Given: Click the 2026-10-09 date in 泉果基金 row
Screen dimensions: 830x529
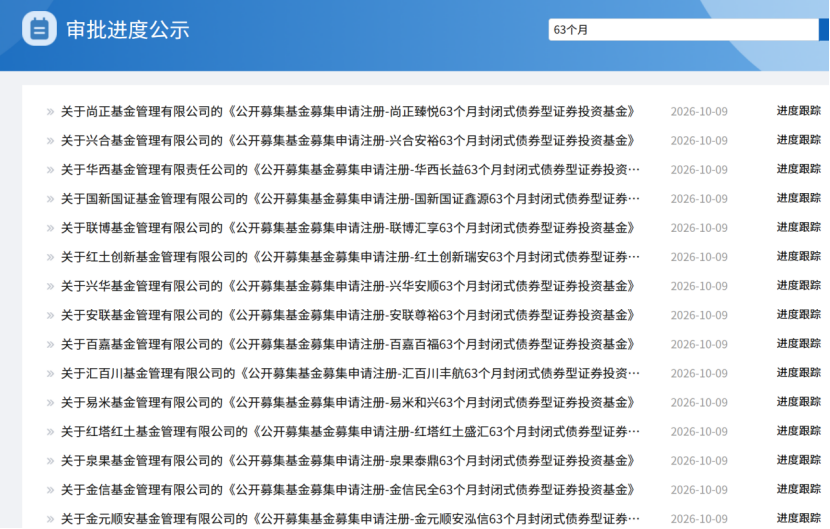Looking at the screenshot, I should tap(699, 461).
